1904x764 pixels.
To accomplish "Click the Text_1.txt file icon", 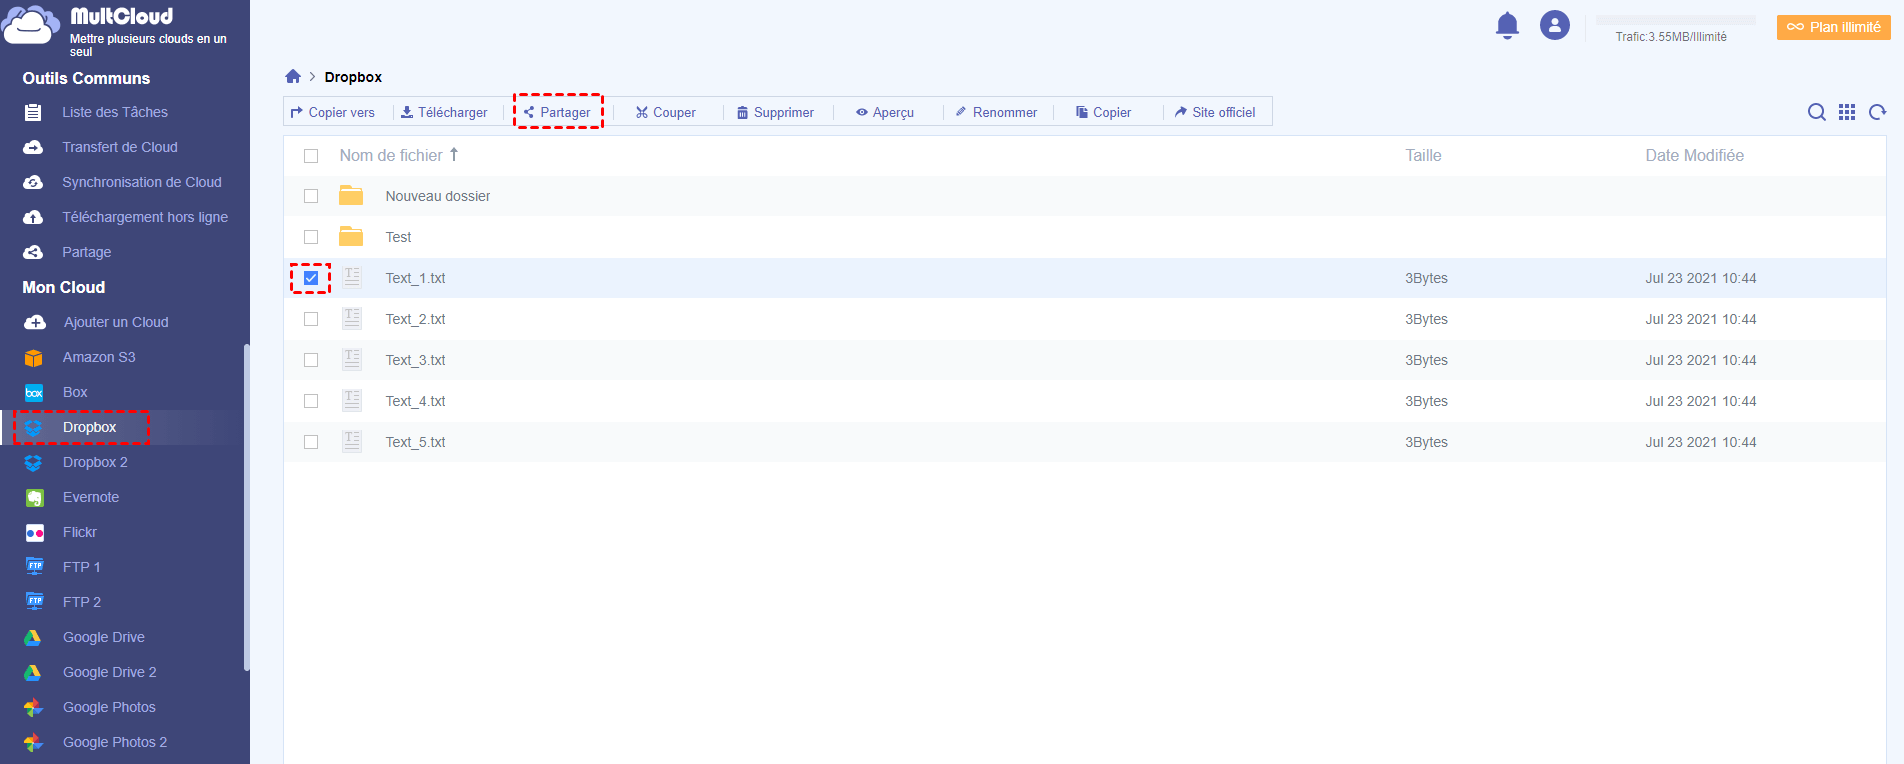I will (352, 277).
